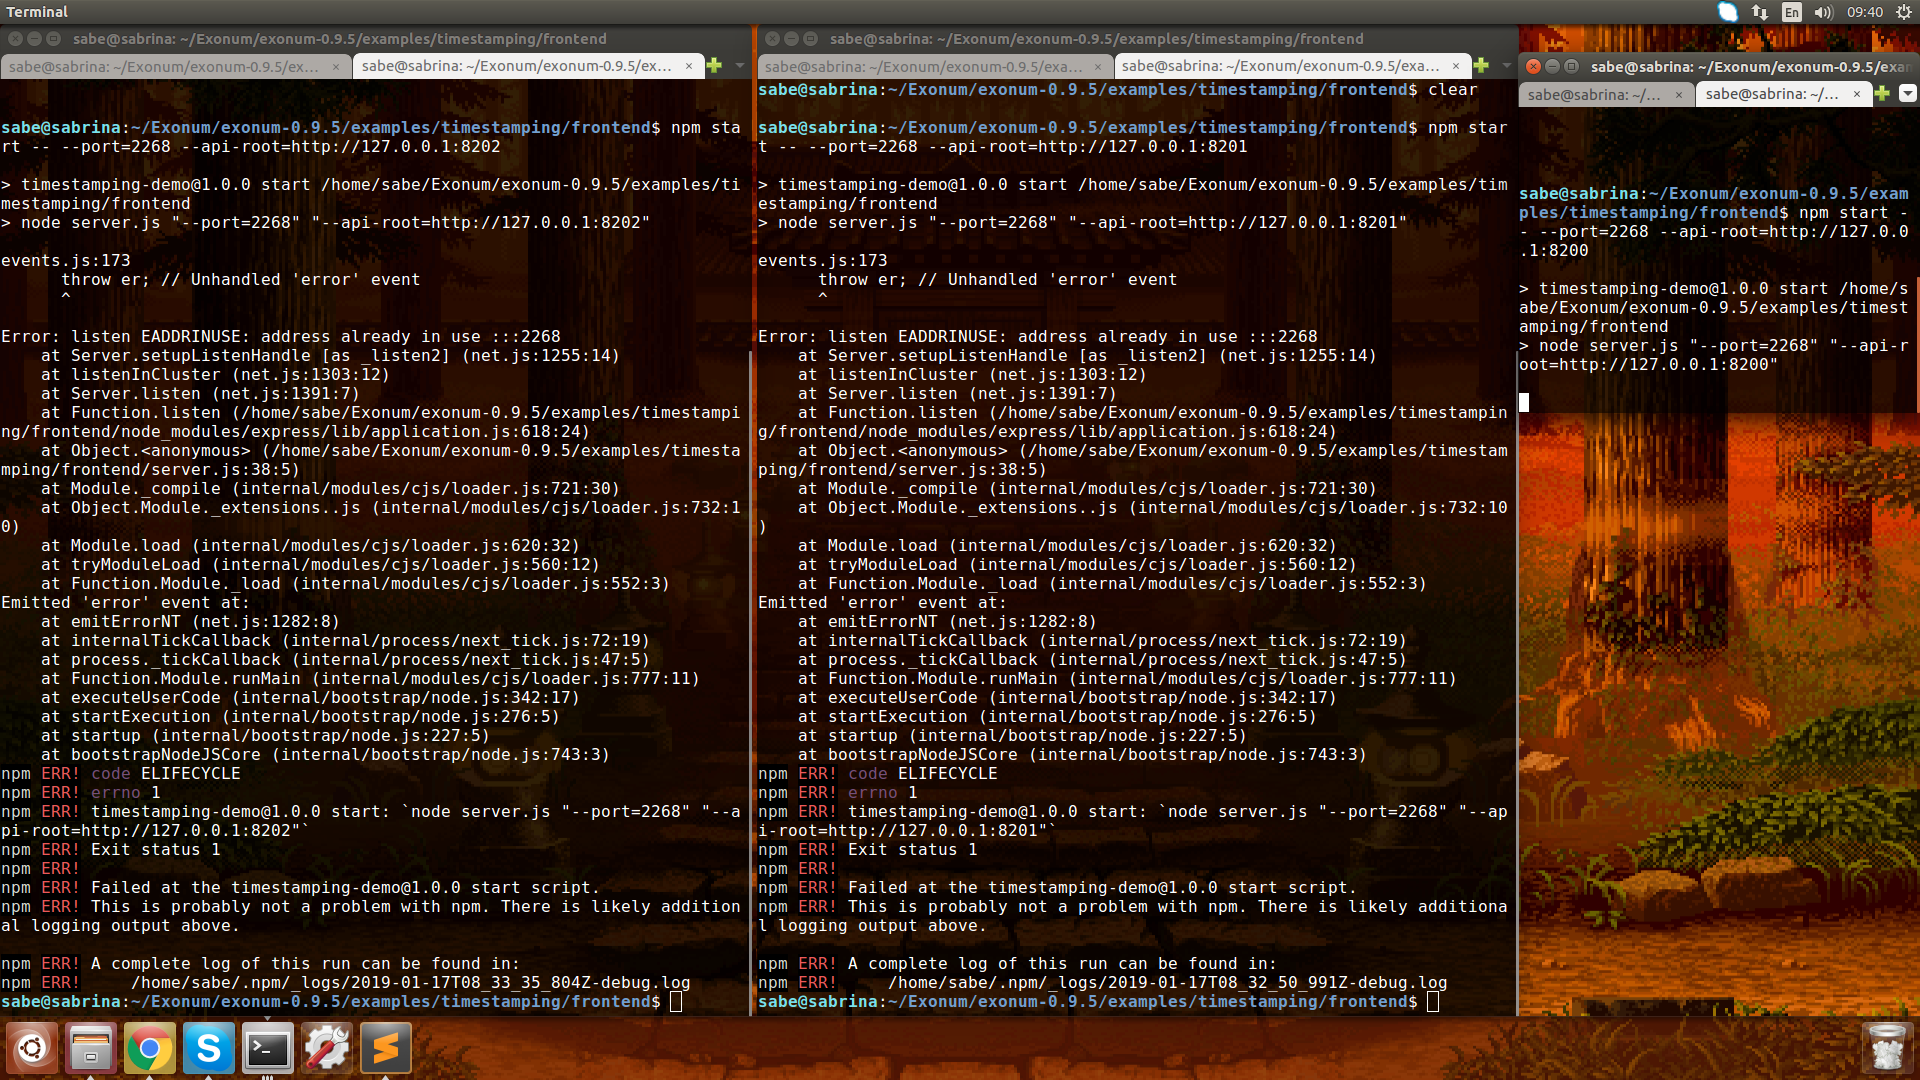This screenshot has height=1080, width=1920.
Task: Open Skype from the dock
Action: click(208, 1048)
